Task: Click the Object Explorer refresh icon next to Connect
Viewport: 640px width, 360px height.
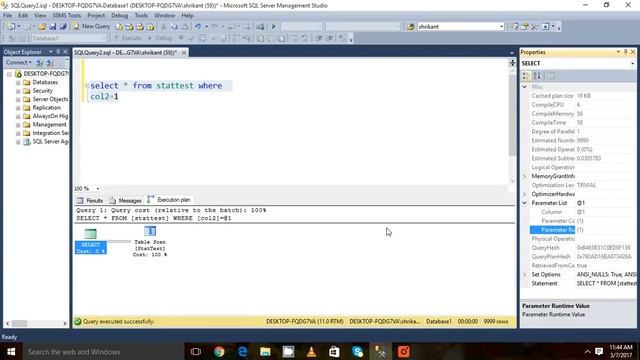Action: coord(40,62)
